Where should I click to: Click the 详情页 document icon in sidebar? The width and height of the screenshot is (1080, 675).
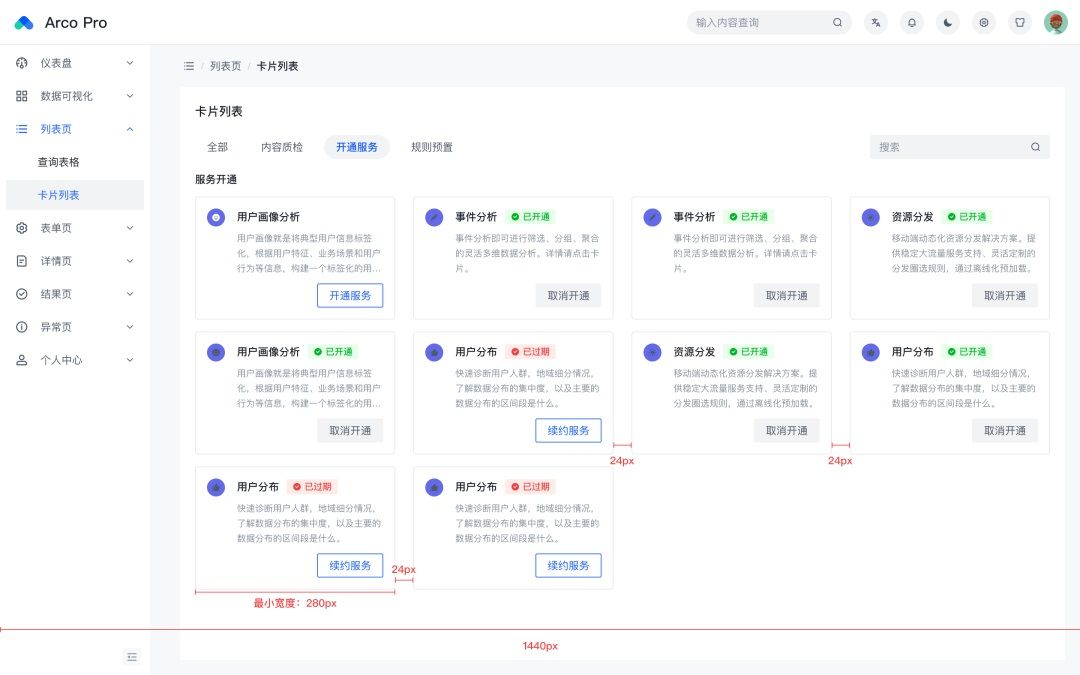(22, 261)
